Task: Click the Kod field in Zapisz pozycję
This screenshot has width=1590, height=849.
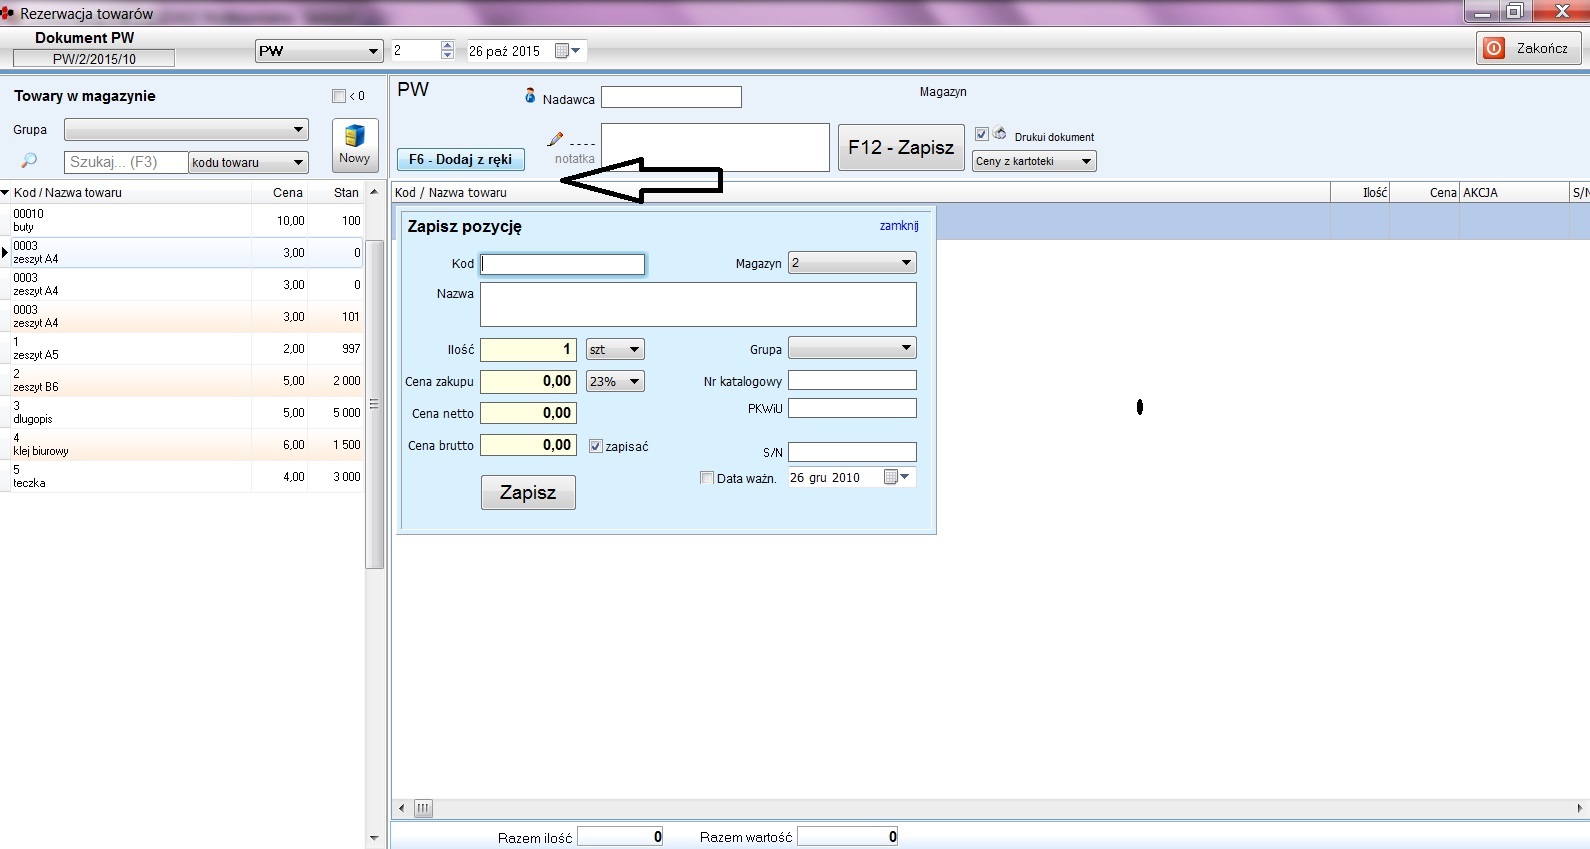Action: (563, 264)
